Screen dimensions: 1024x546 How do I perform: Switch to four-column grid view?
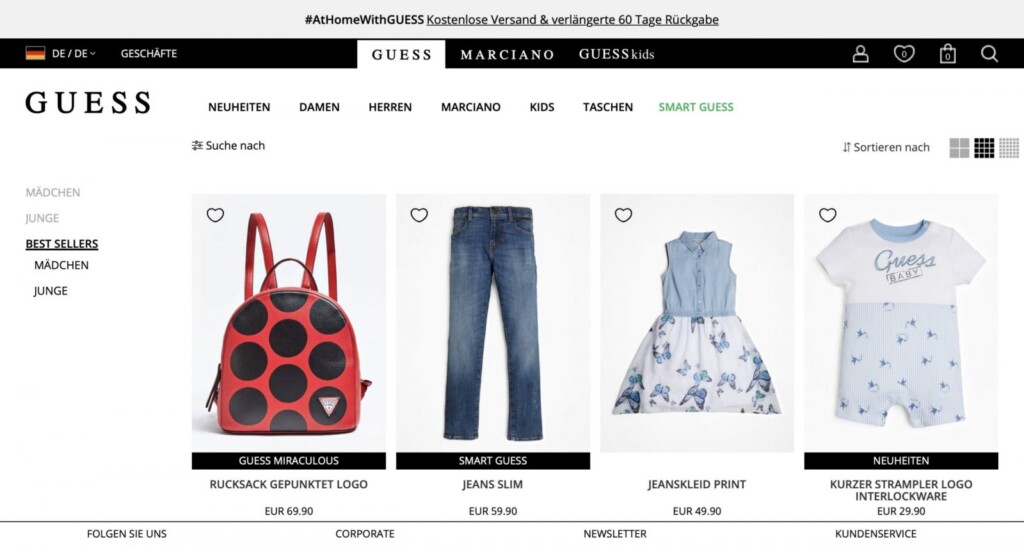[x=984, y=148]
